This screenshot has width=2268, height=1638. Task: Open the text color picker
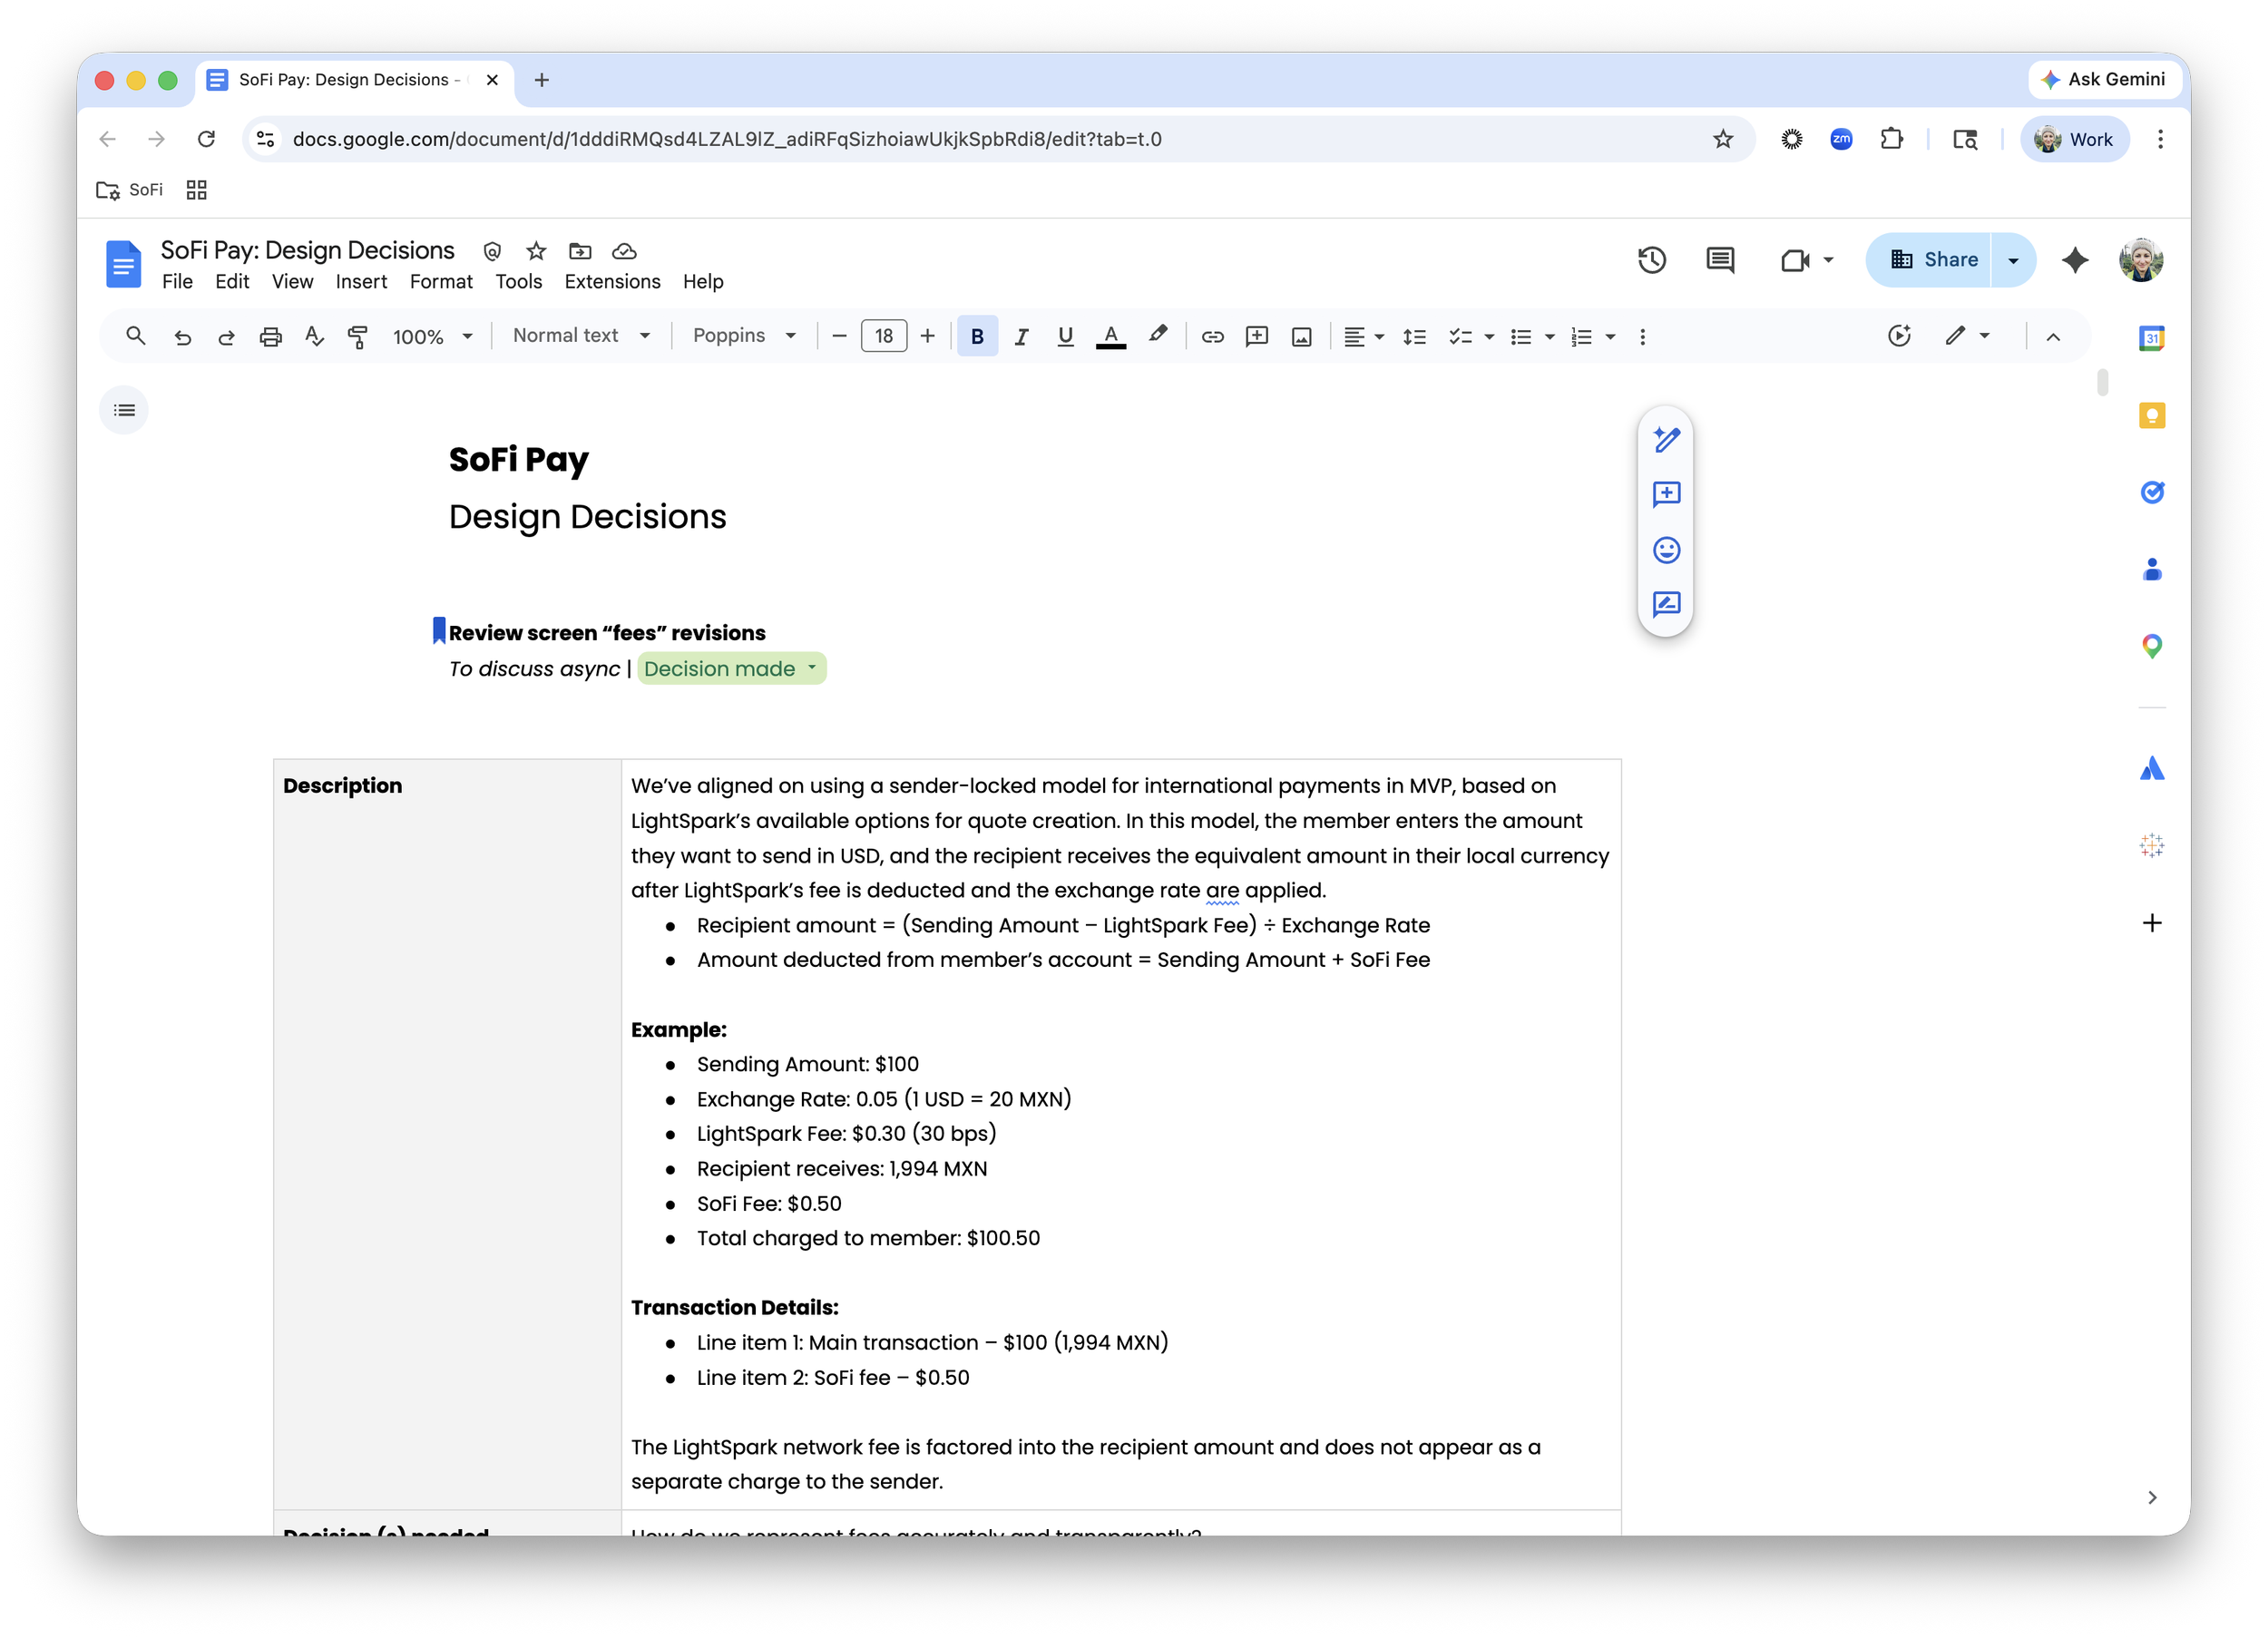tap(1110, 337)
